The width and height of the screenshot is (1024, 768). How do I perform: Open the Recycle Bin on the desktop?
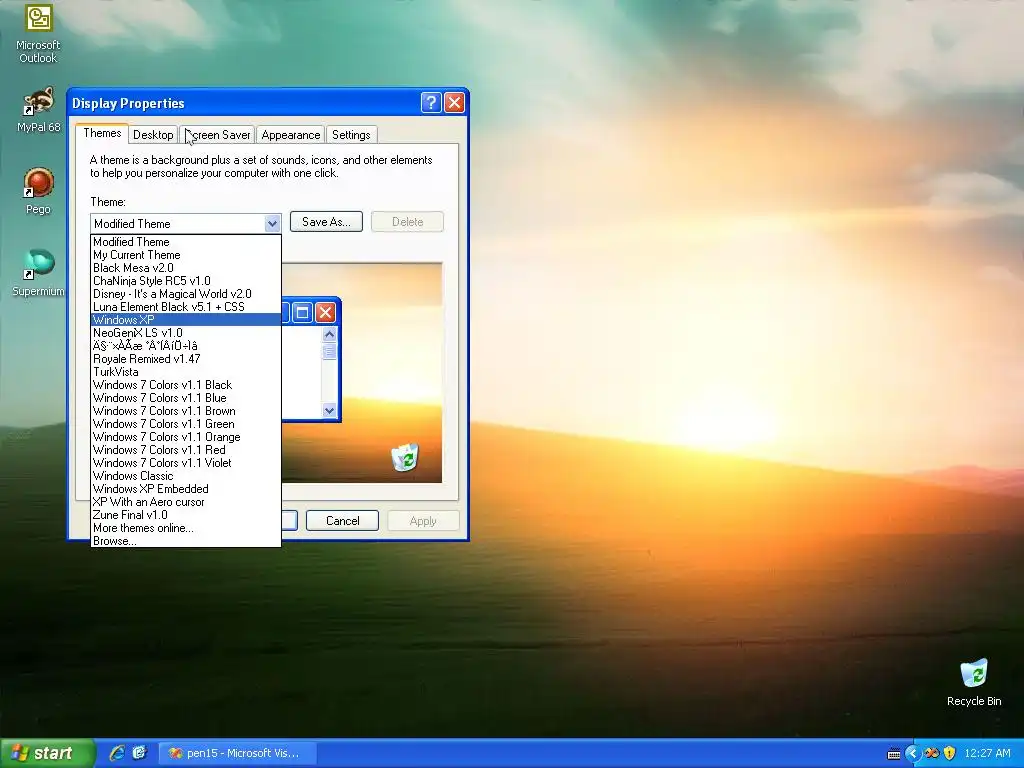pyautogui.click(x=974, y=682)
